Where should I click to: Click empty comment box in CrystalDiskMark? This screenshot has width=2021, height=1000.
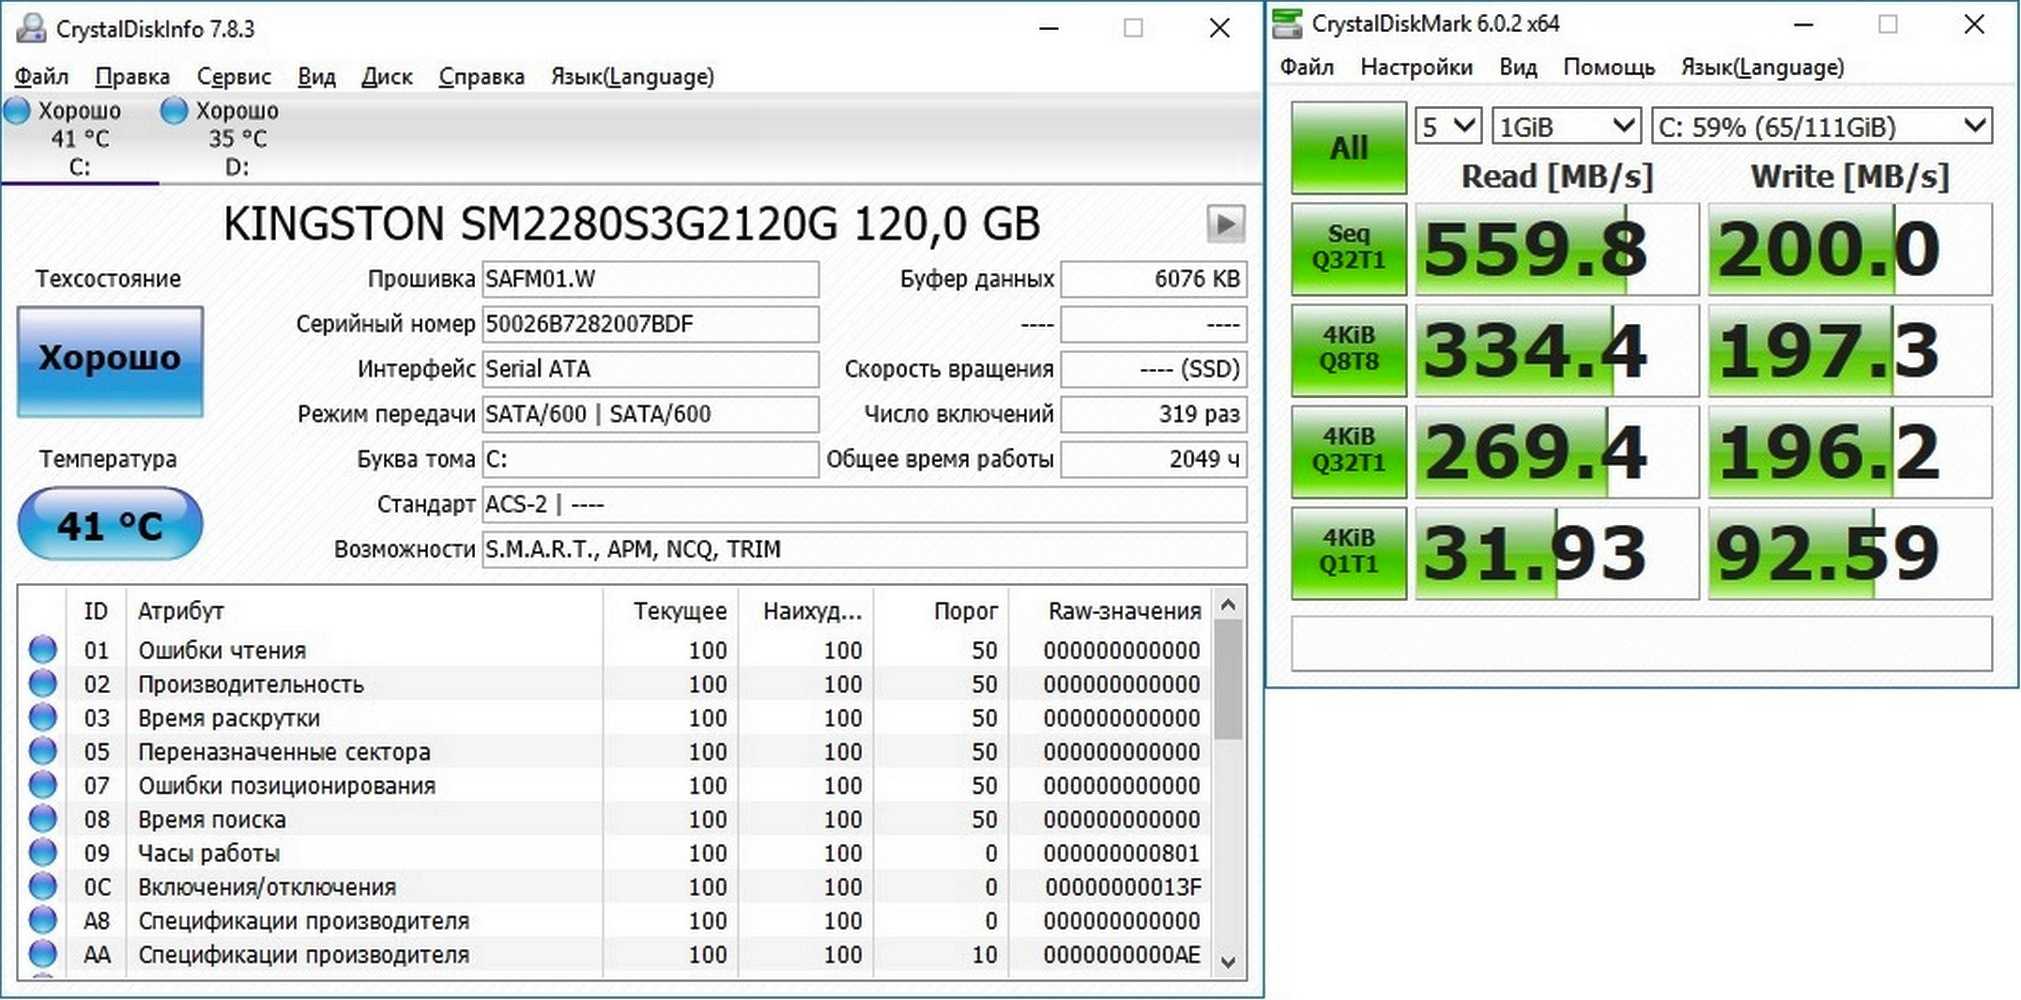click(1641, 643)
